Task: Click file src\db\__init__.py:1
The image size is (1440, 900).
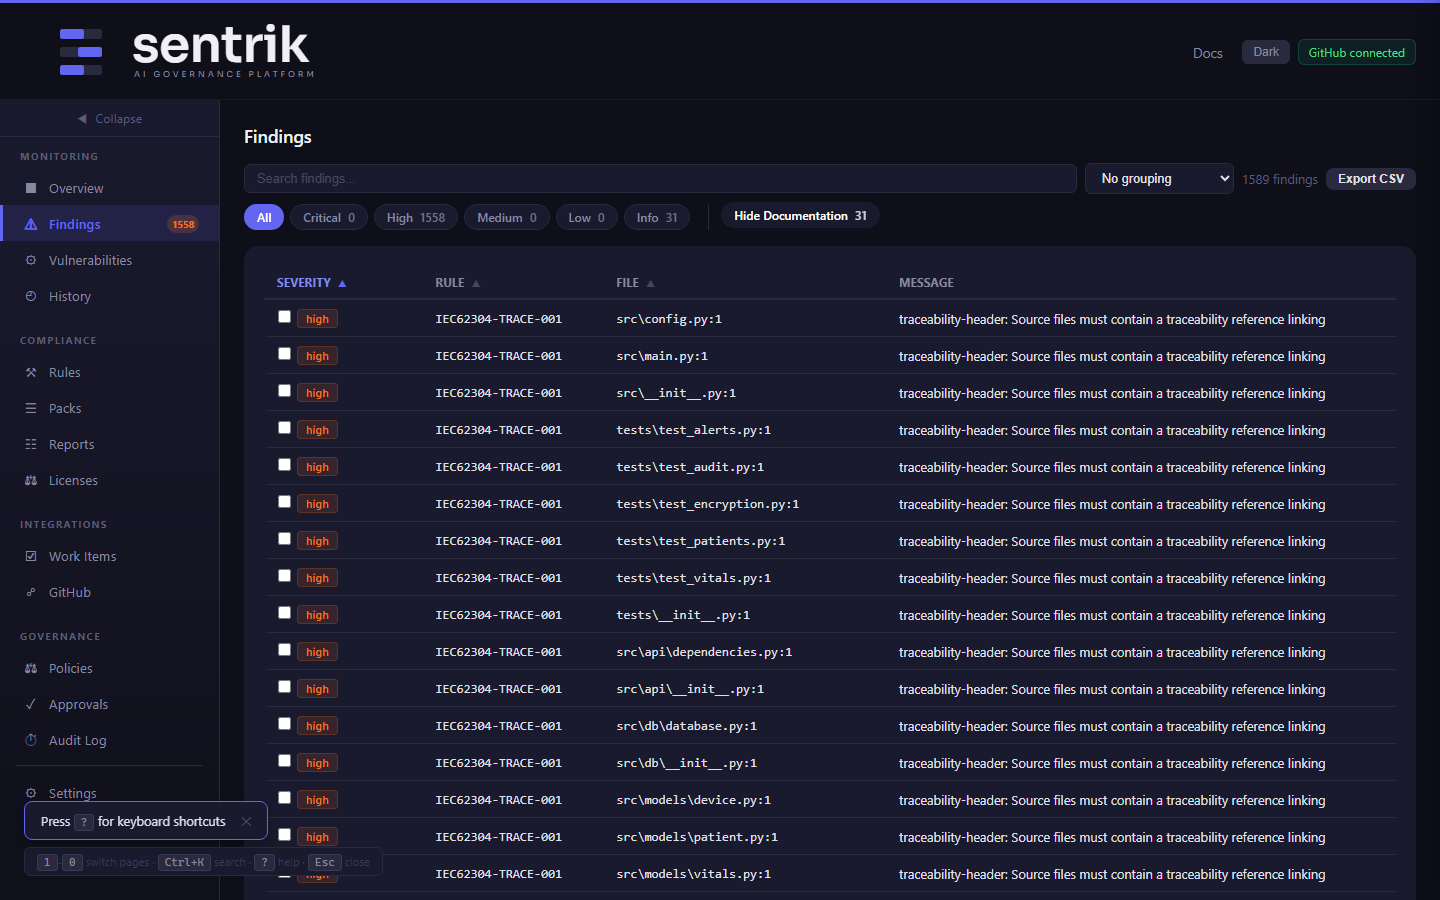Action: [686, 763]
